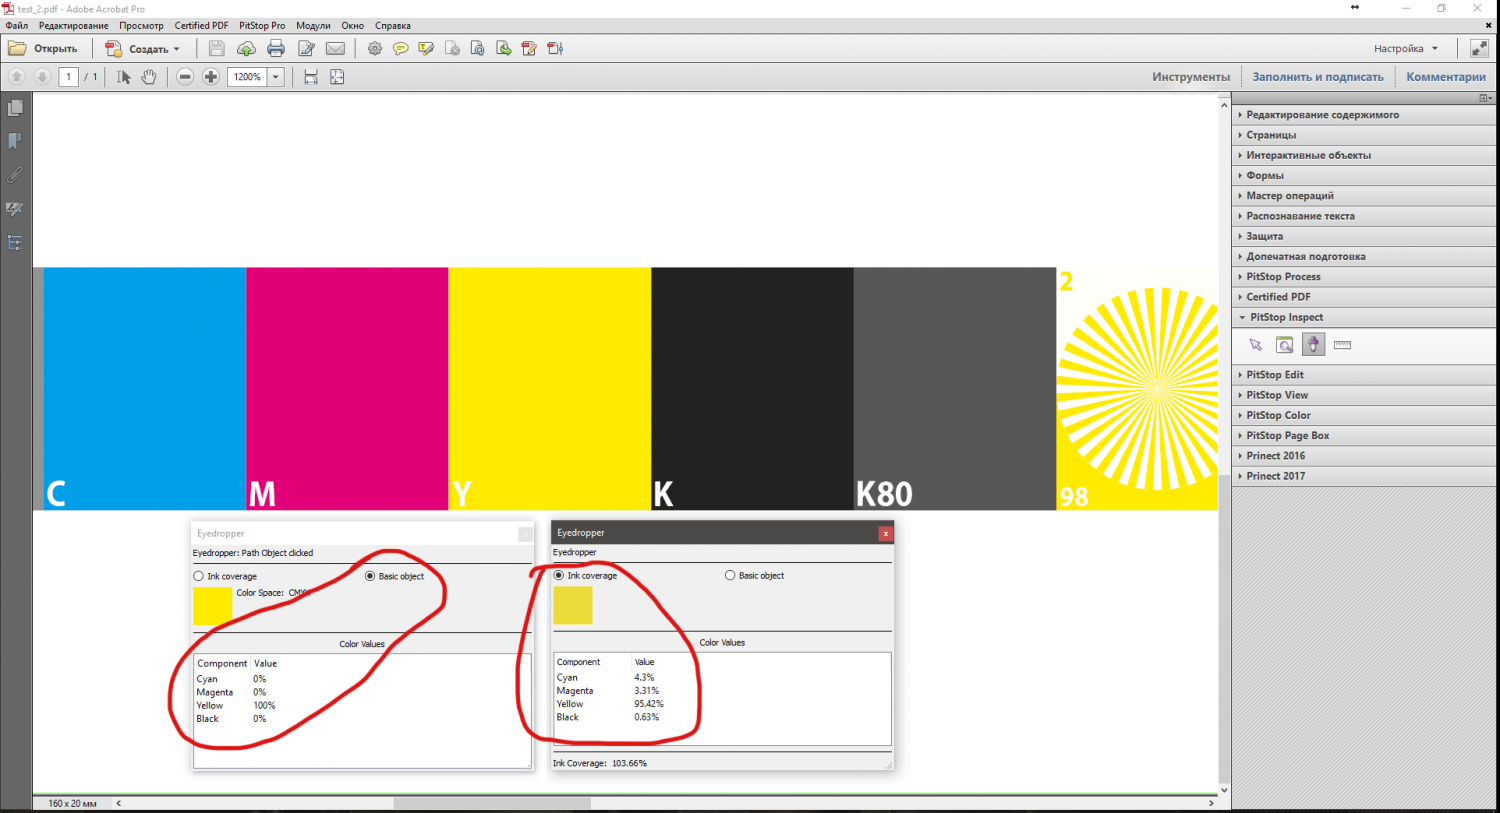The image size is (1500, 813).
Task: Click the Ink Coverage 103.66% readout
Action: click(x=600, y=763)
